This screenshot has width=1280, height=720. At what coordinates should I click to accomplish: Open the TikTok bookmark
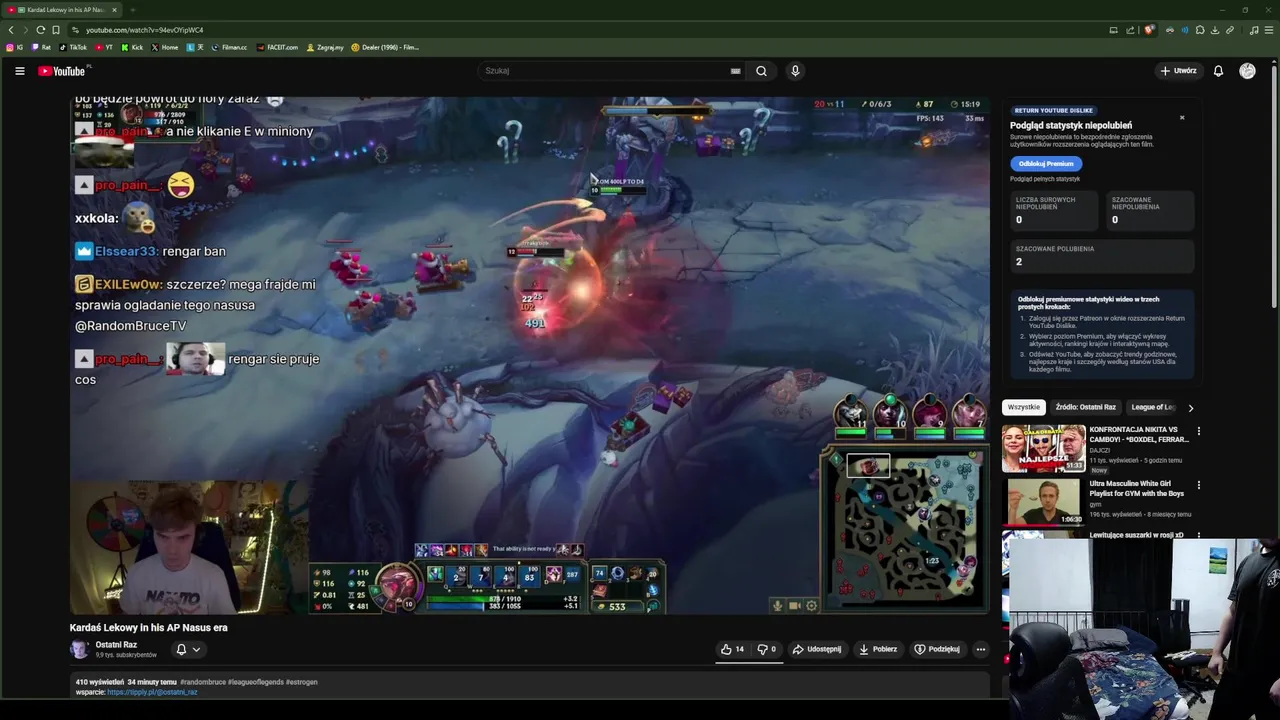click(73, 47)
